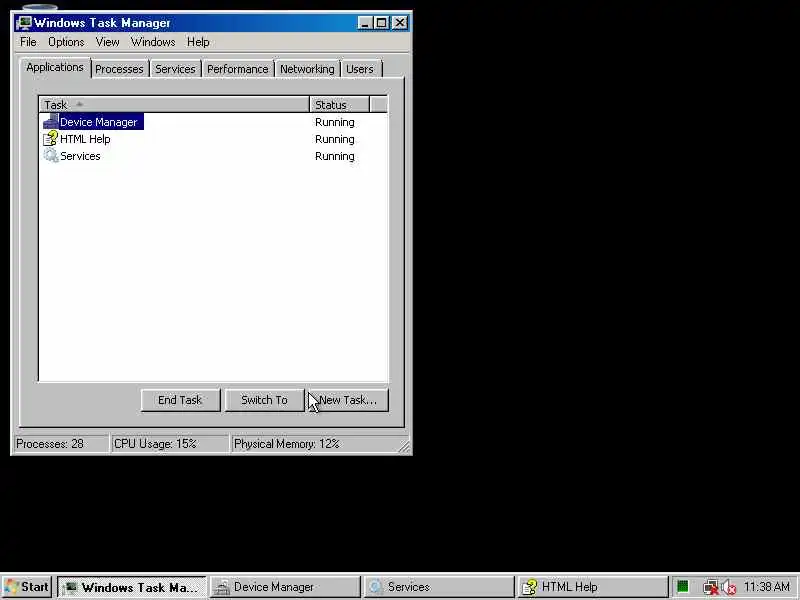Viewport: 800px width, 600px height.
Task: Open the File menu
Action: (x=28, y=42)
